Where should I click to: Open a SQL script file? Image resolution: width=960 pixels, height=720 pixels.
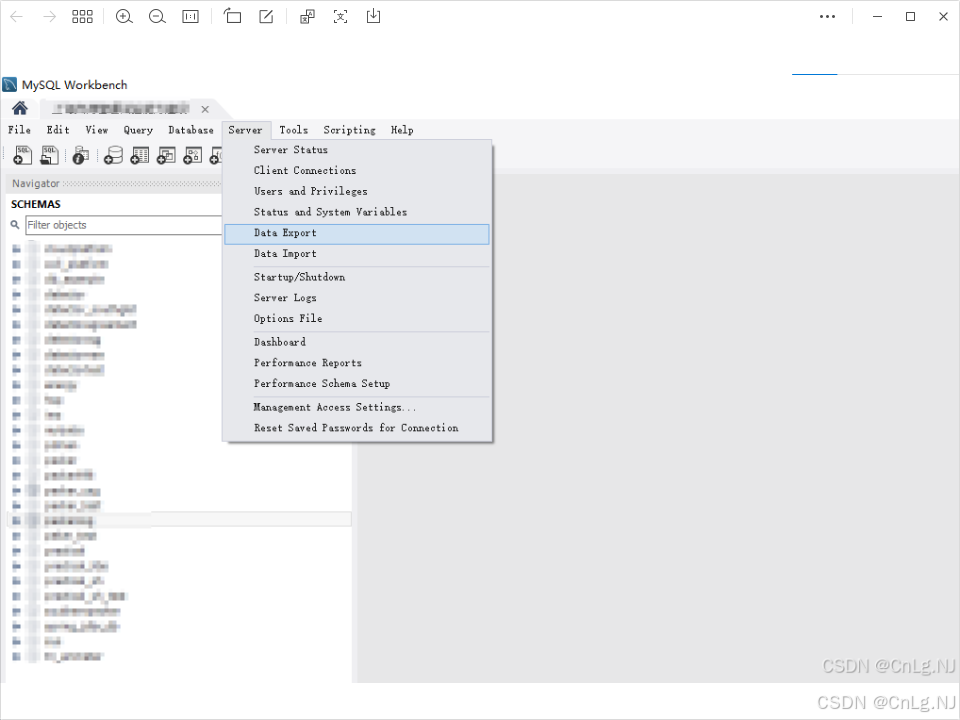(49, 155)
